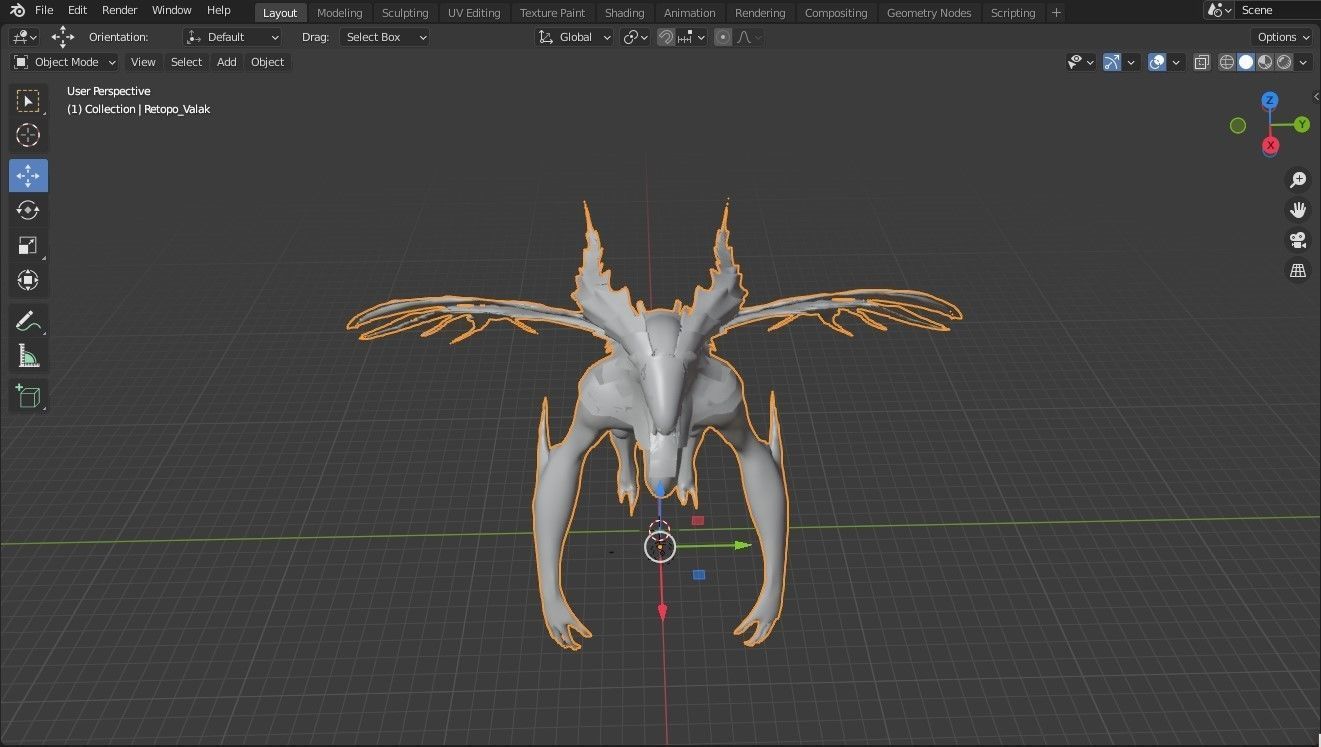Open the Object Mode dropdown
Viewport: 1321px width, 747px height.
(65, 62)
